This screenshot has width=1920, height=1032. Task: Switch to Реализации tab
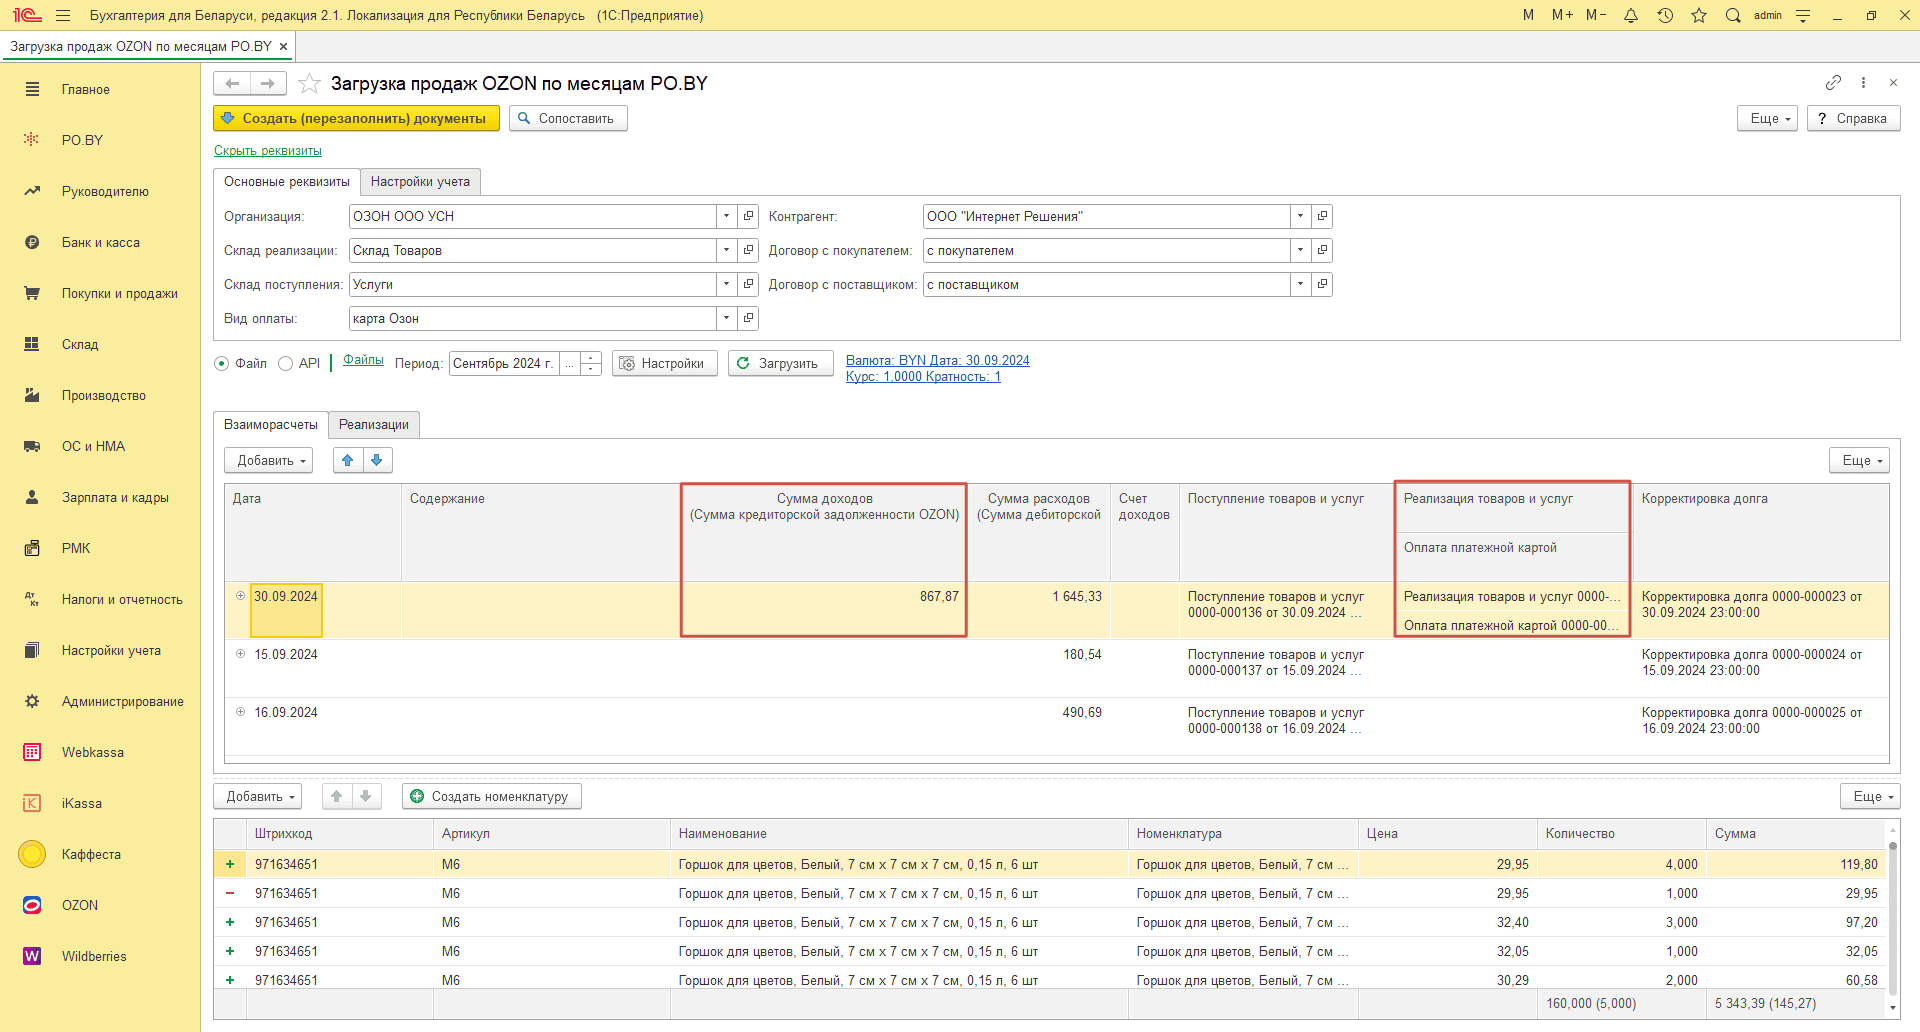tap(374, 424)
